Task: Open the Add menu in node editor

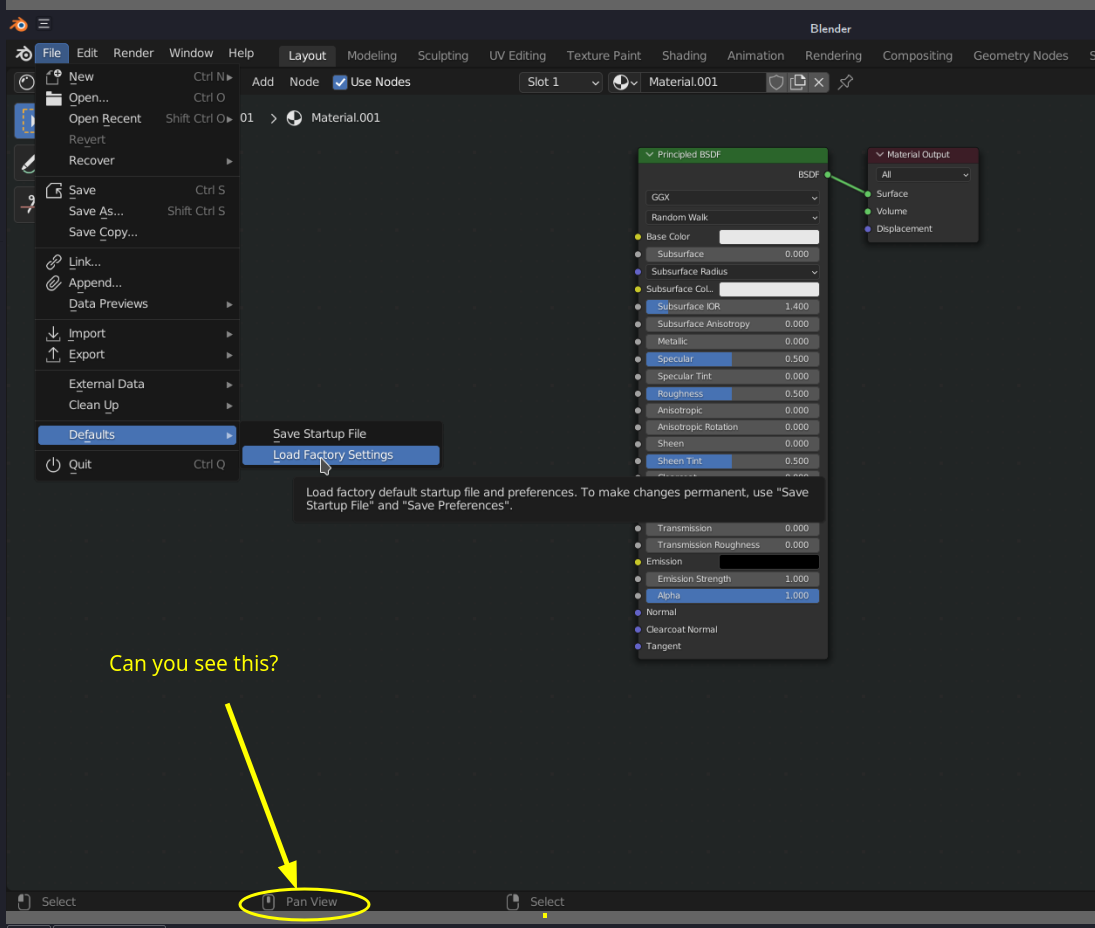Action: 263,82
